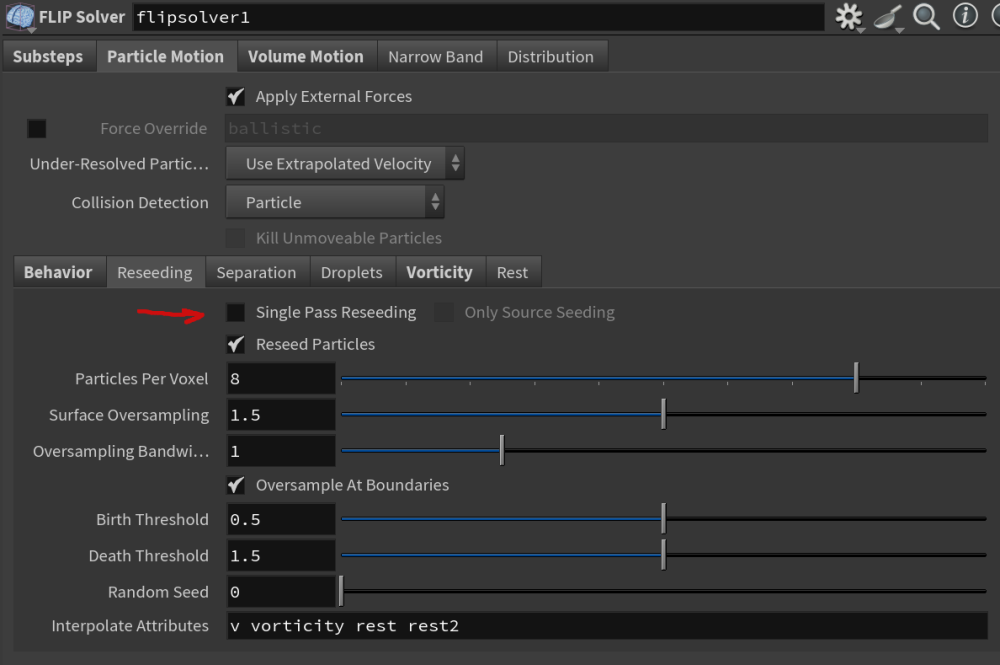Open Under-Resolved Particles dropdown
Viewport: 1000px width, 665px height.
(x=345, y=164)
